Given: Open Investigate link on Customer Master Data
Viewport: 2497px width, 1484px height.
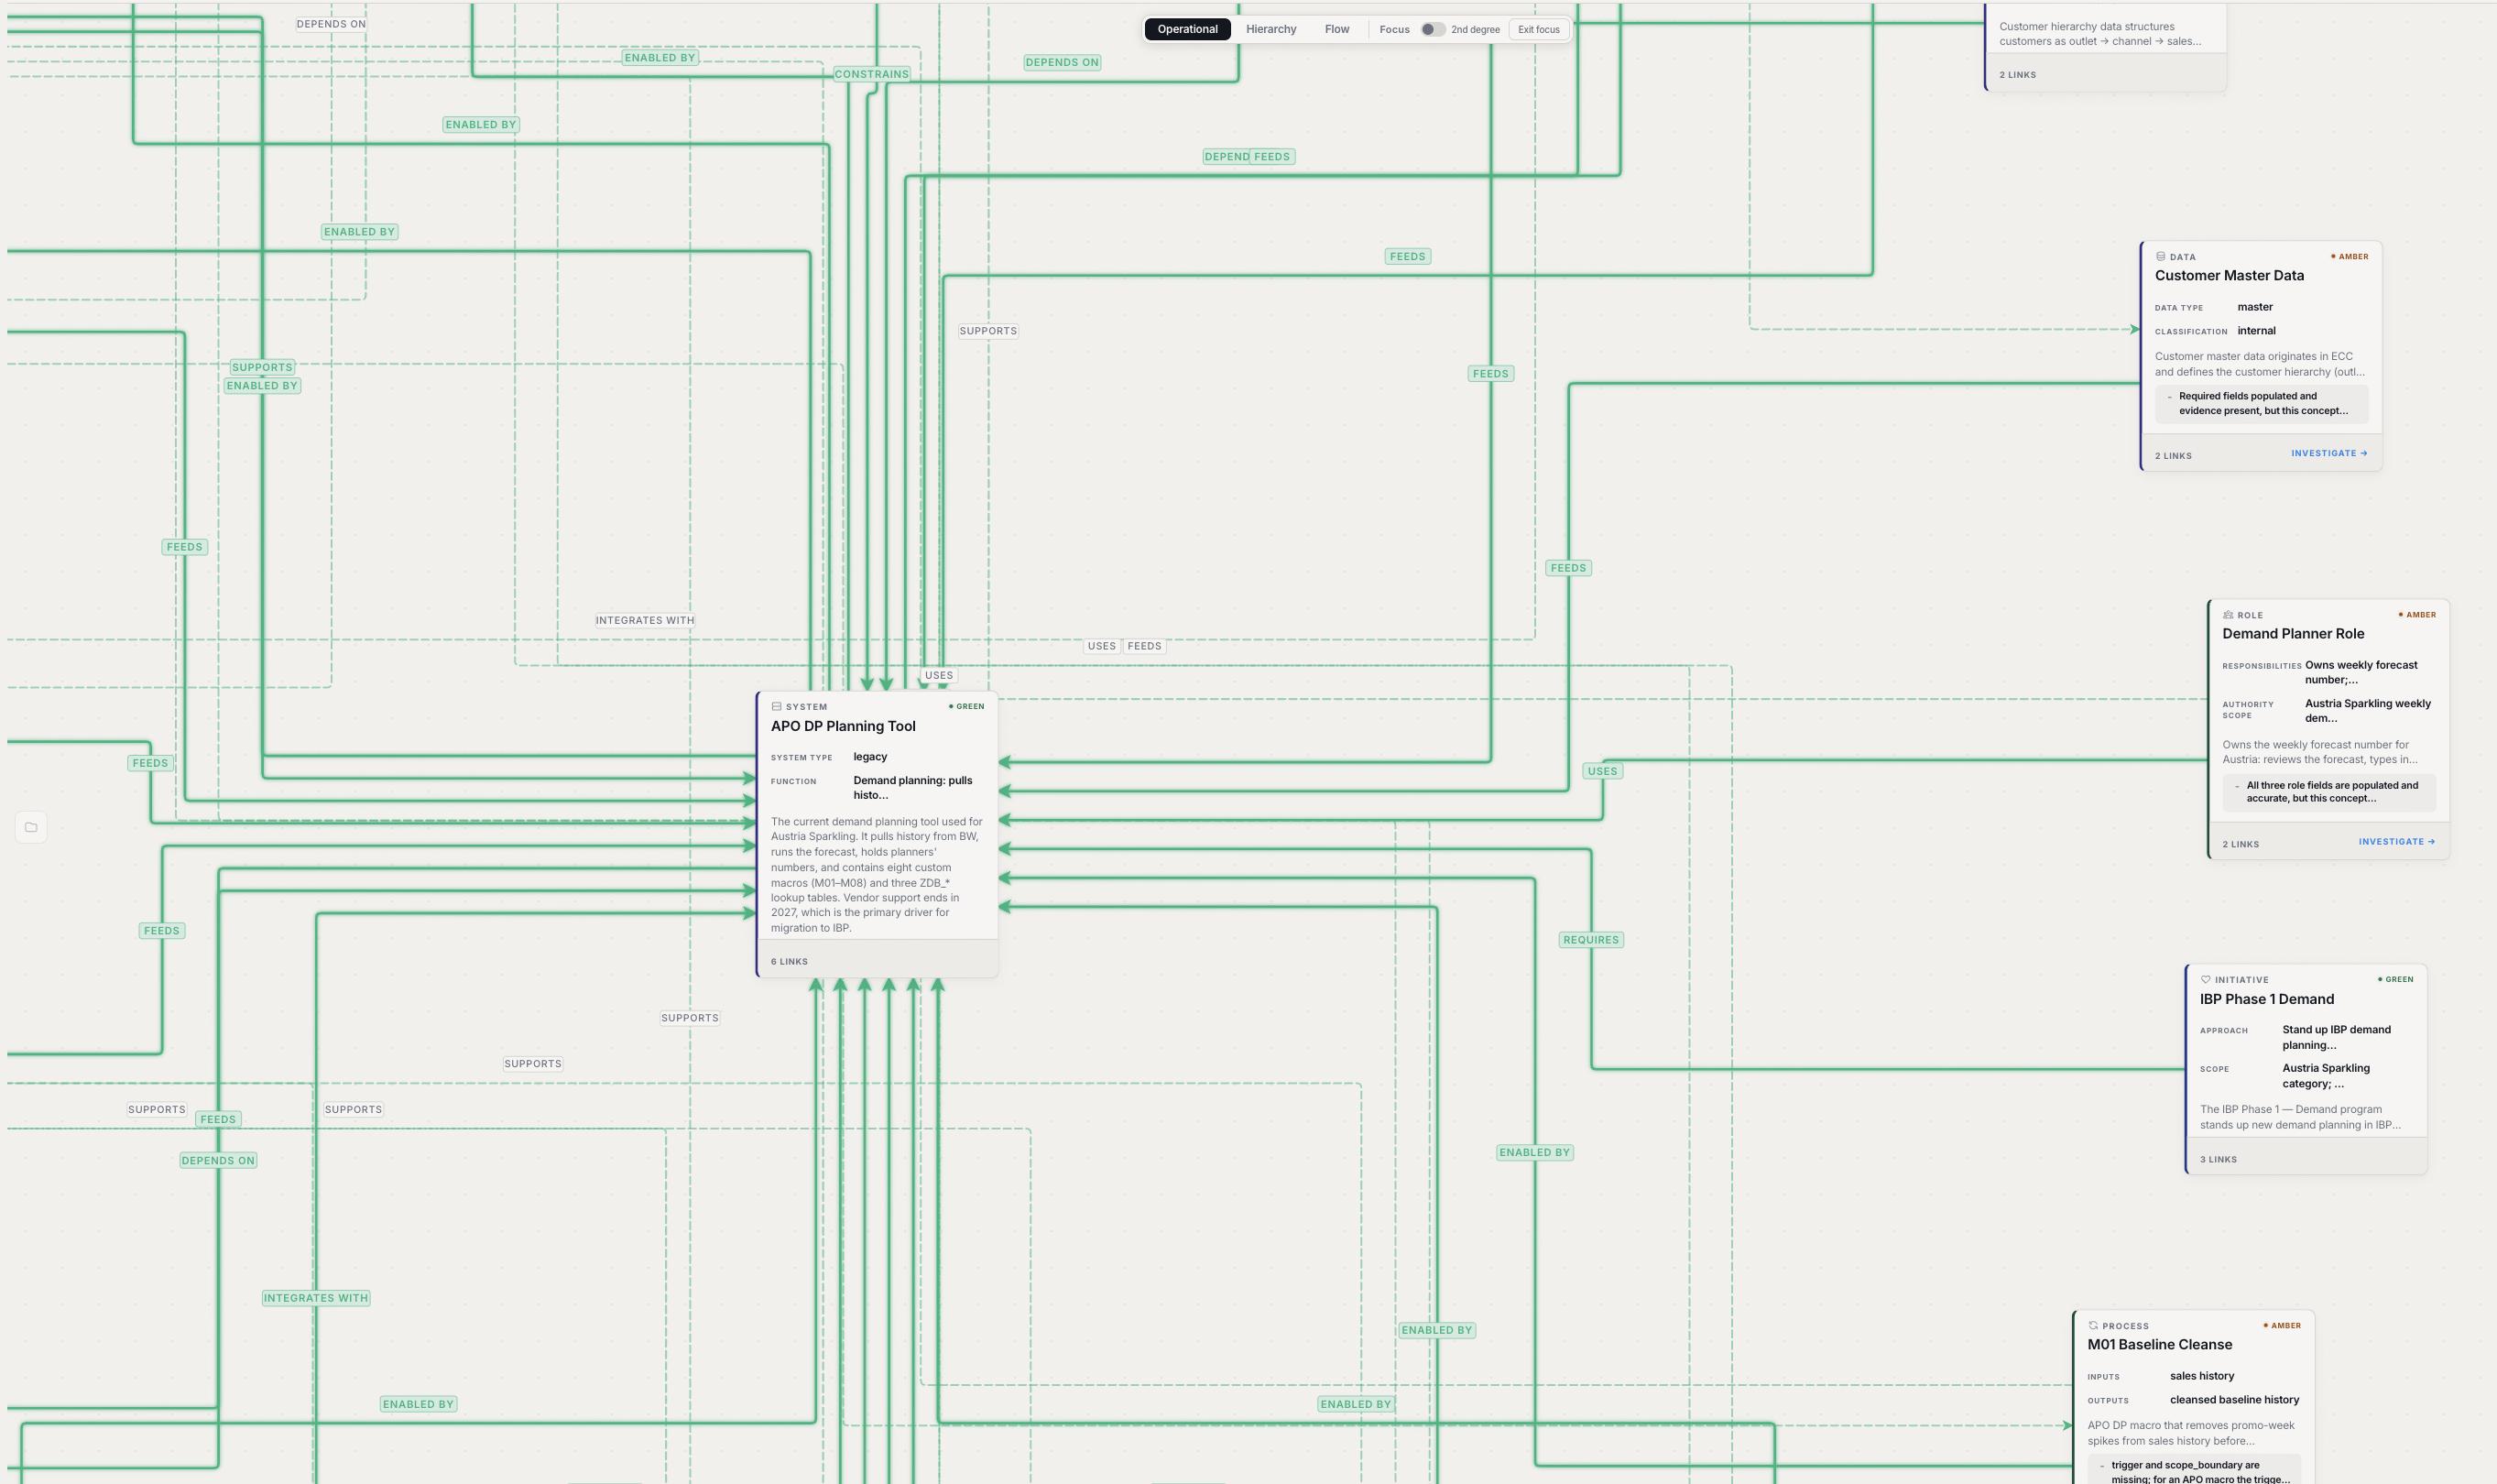Looking at the screenshot, I should coord(2329,454).
